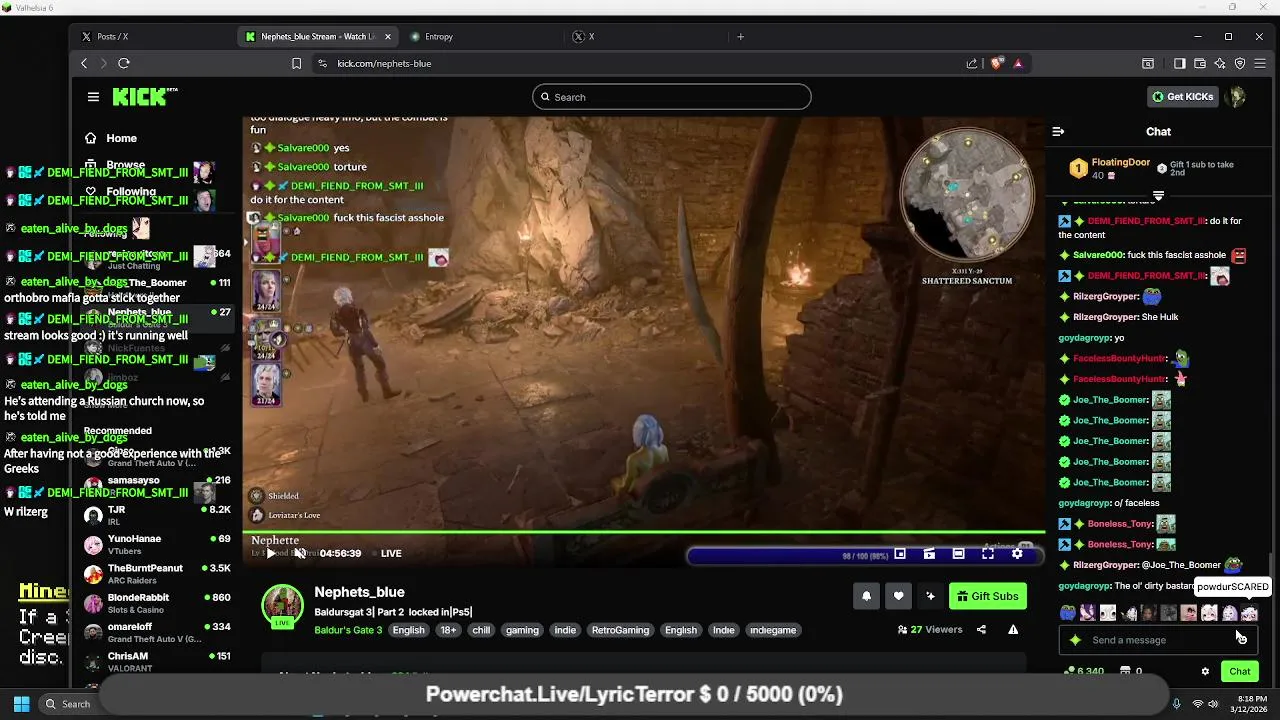The image size is (1280, 720).
Task: Click the RetroGaming tag
Action: point(620,630)
